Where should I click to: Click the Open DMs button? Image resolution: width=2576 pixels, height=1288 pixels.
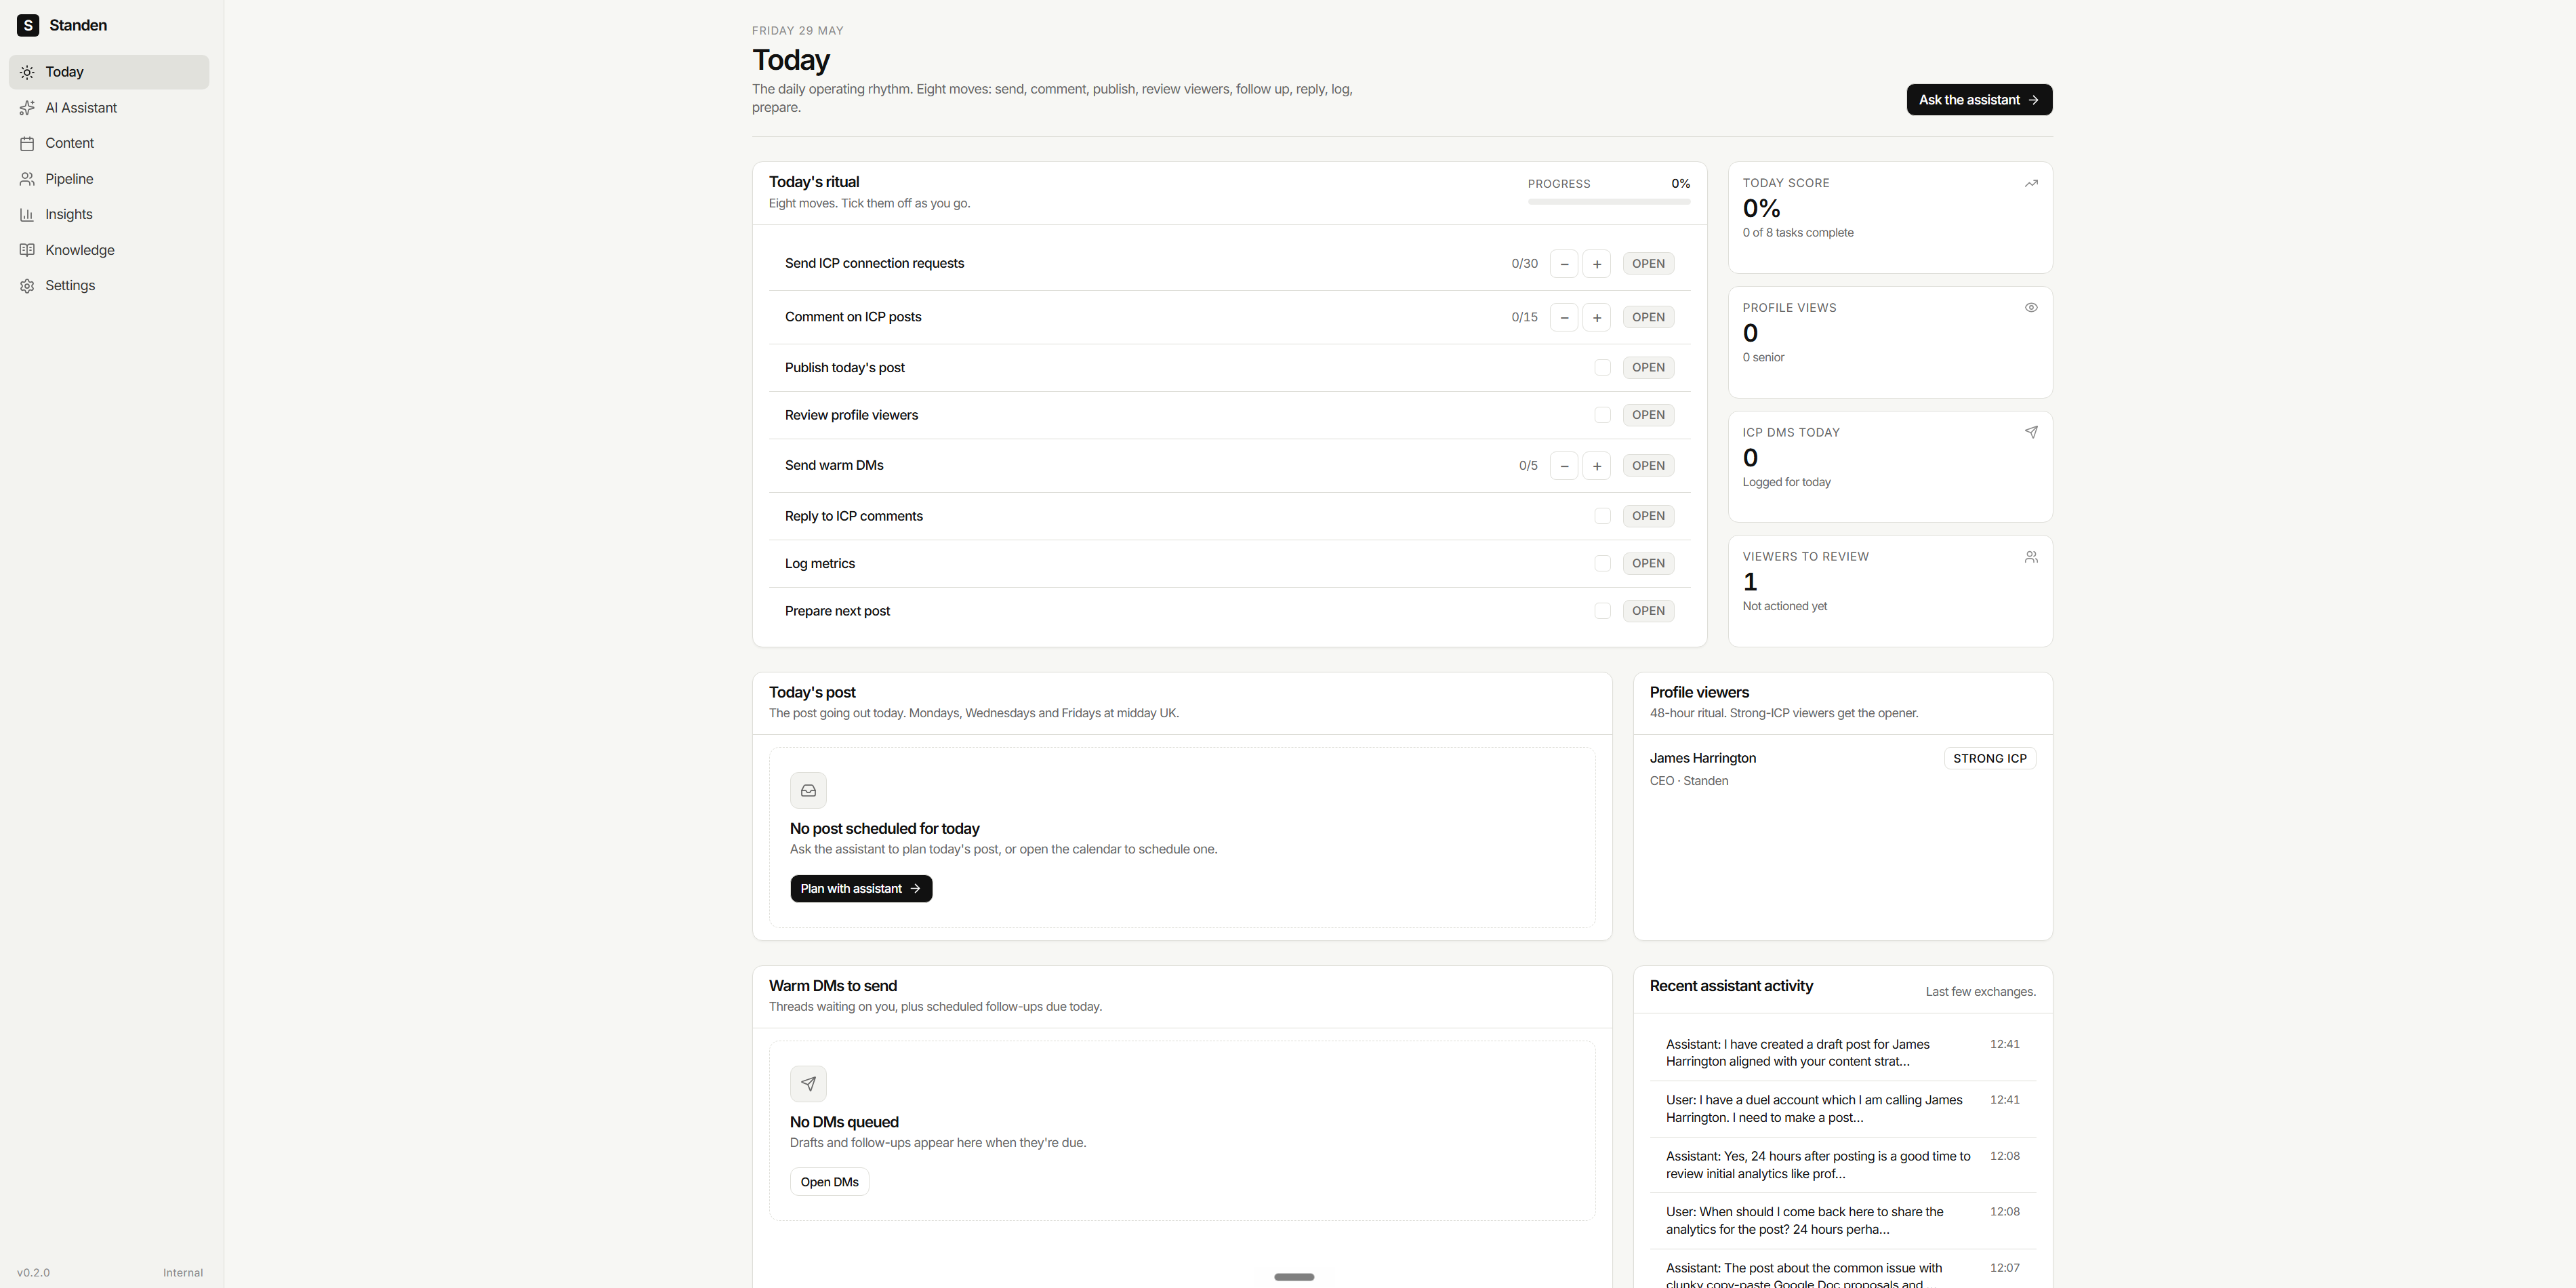click(829, 1182)
